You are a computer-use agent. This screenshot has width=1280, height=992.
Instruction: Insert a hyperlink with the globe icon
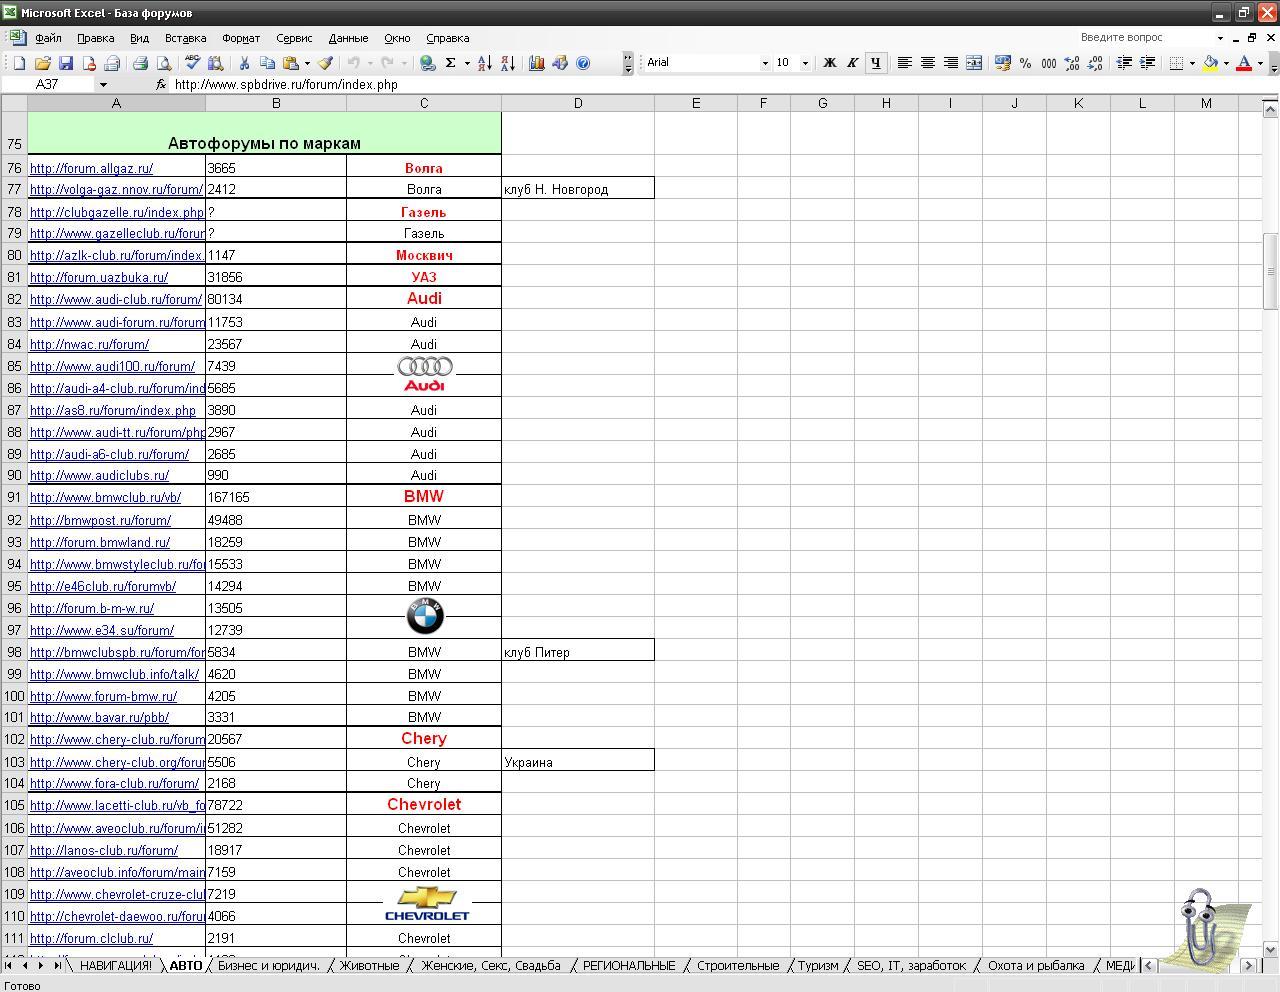point(428,63)
